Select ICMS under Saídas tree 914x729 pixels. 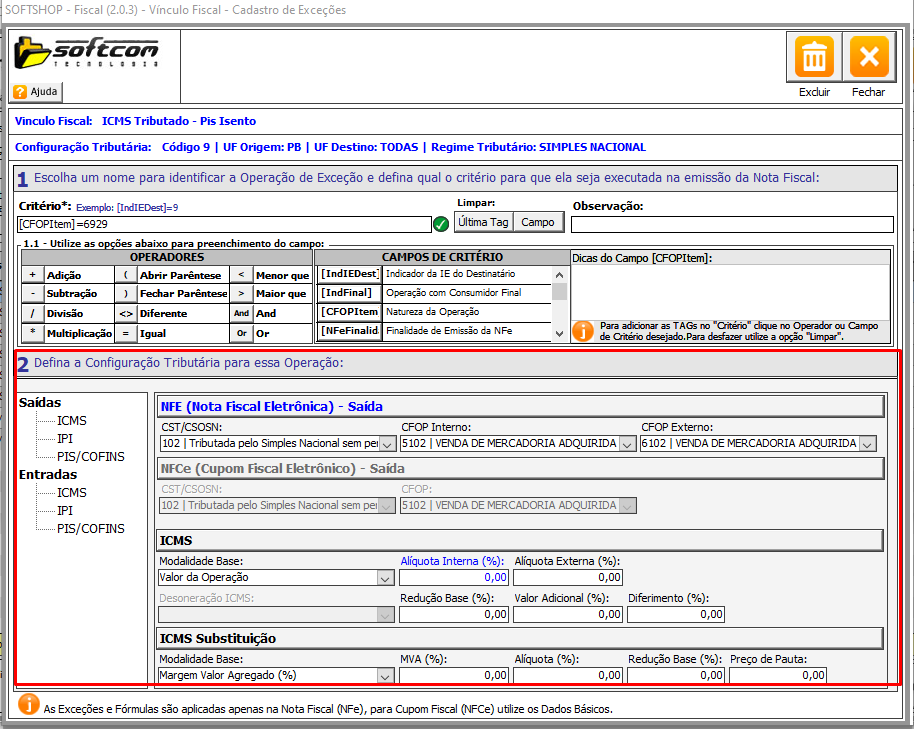tap(72, 421)
